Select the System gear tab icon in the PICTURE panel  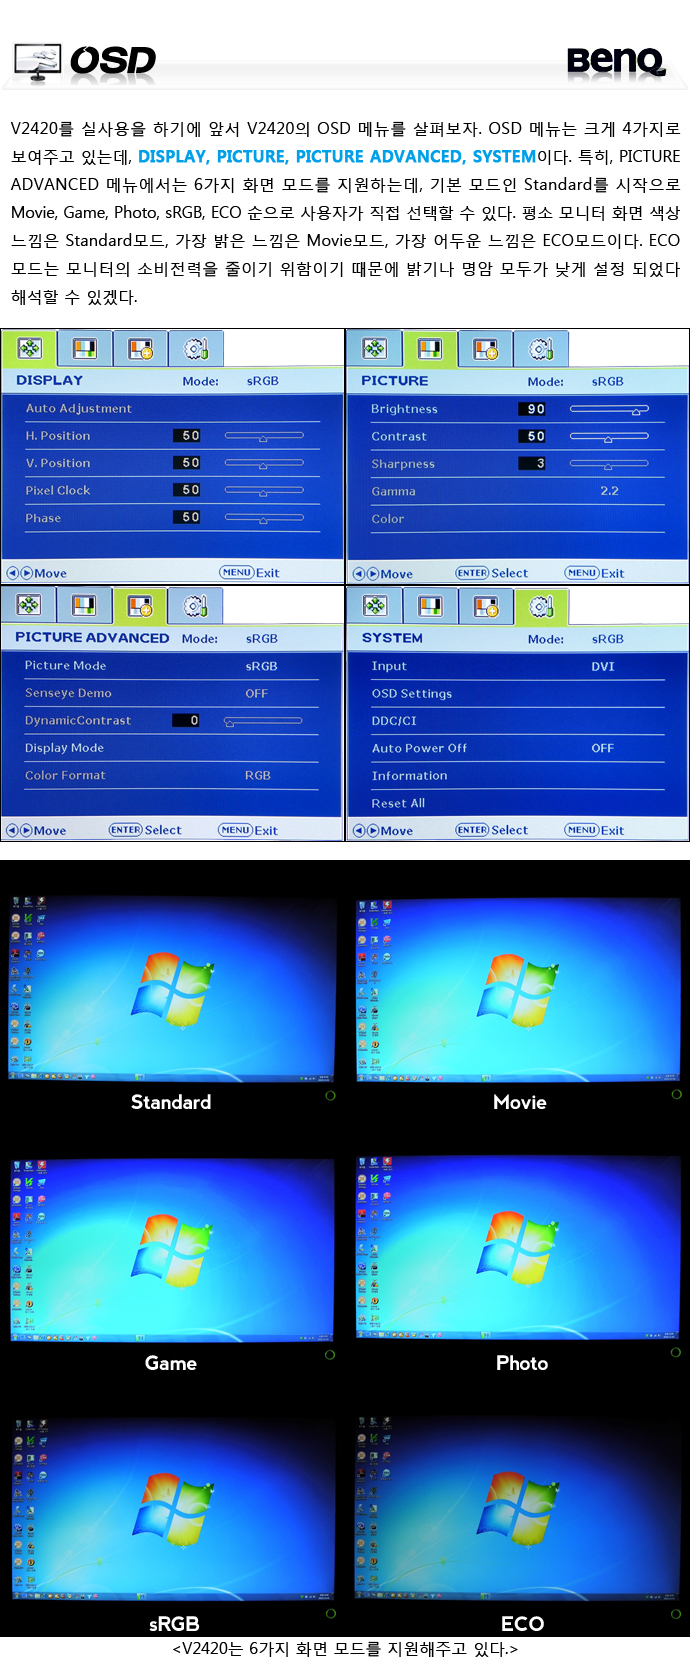541,348
